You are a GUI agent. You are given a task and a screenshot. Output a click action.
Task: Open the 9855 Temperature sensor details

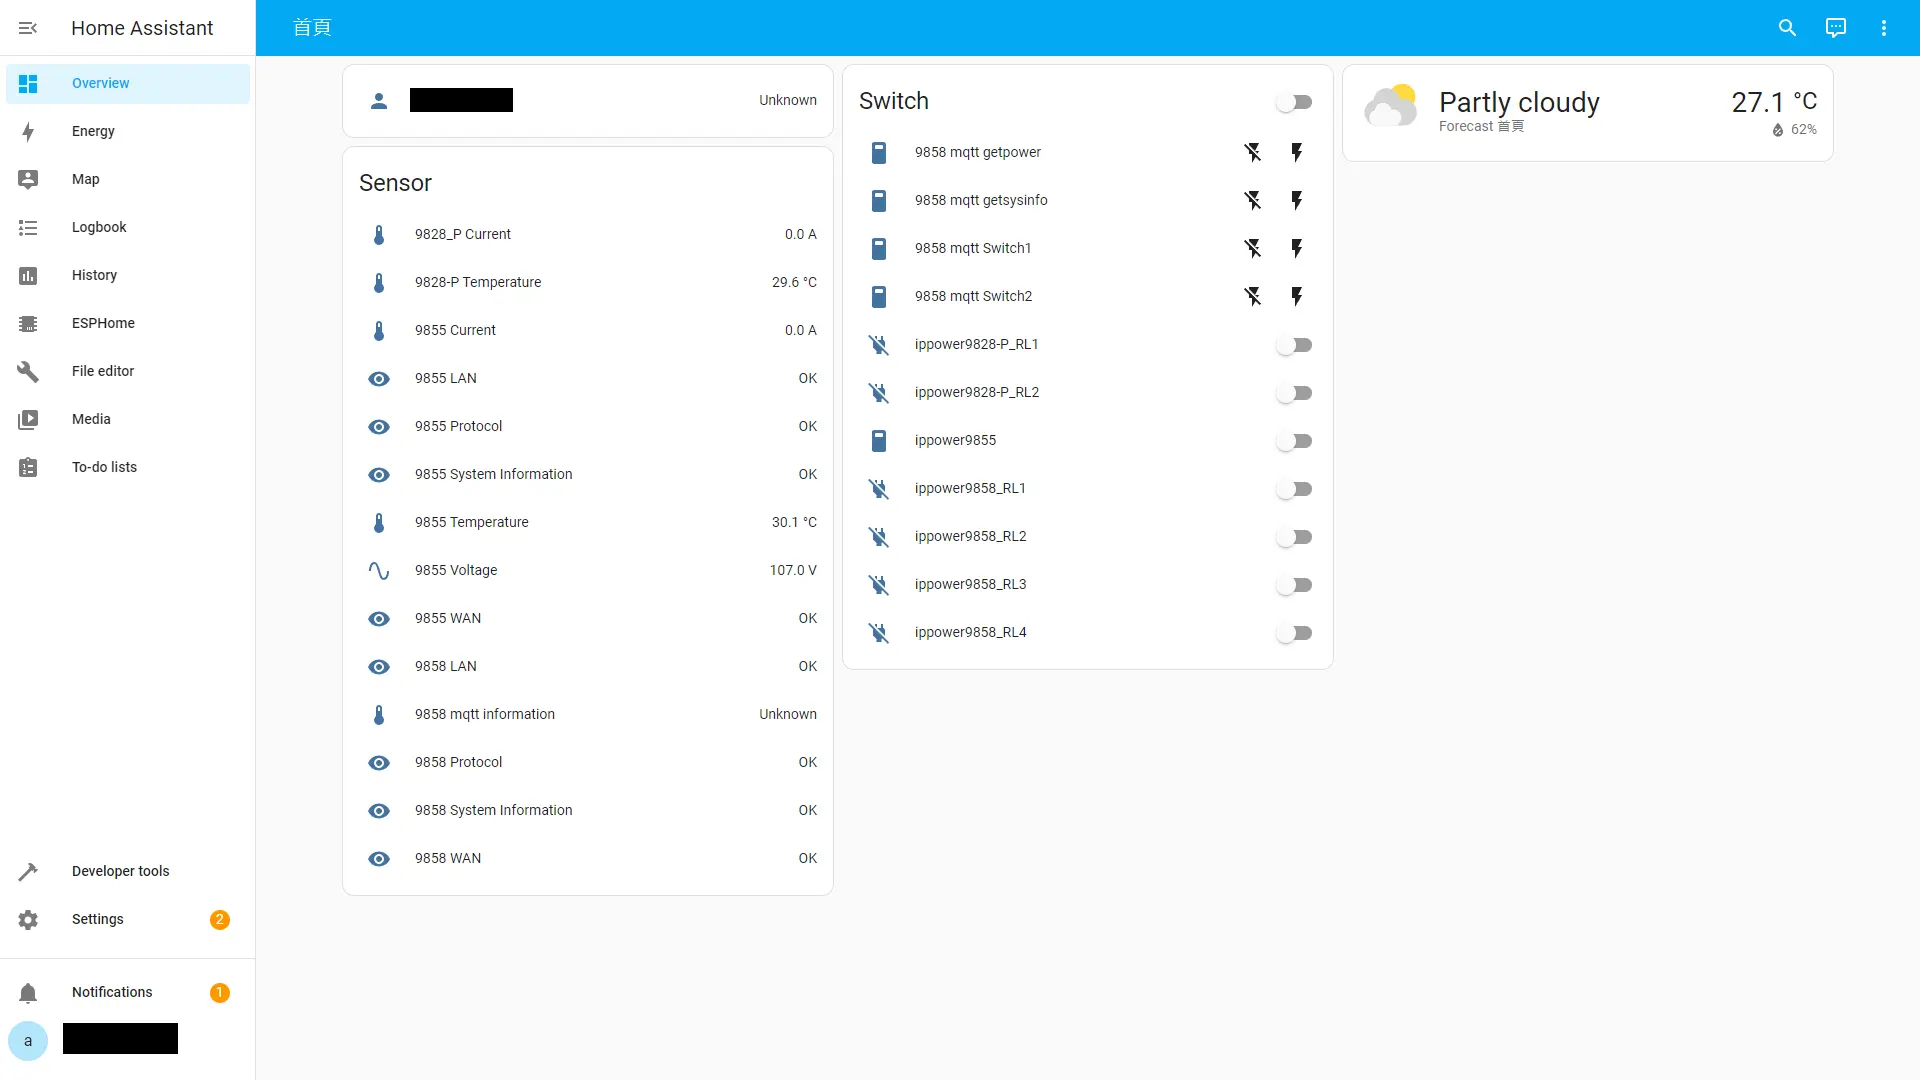pos(472,522)
